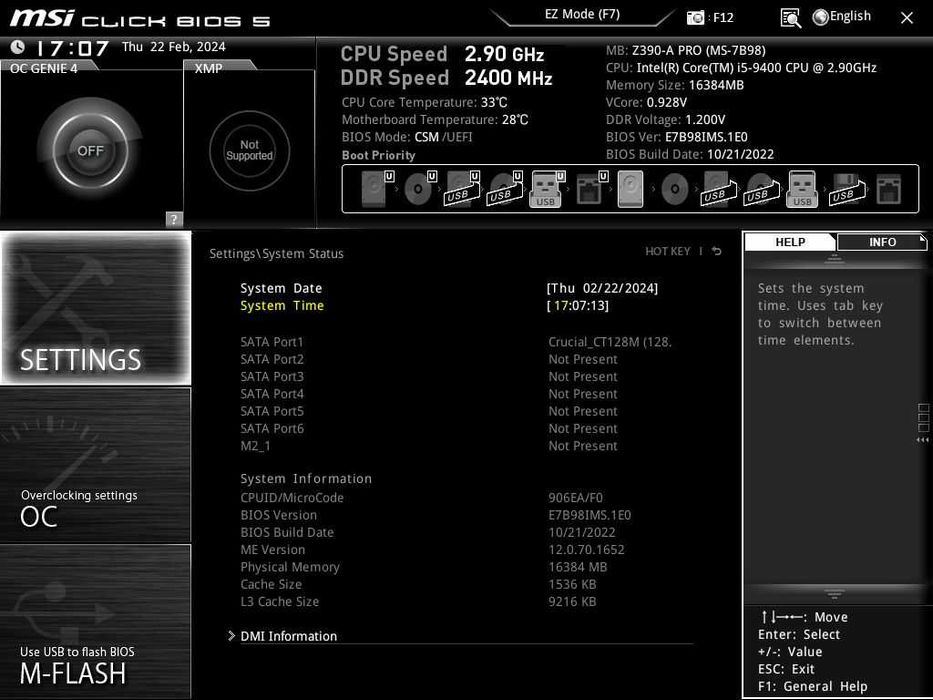Toggle the XMP Not Supported knob

pyautogui.click(x=249, y=150)
